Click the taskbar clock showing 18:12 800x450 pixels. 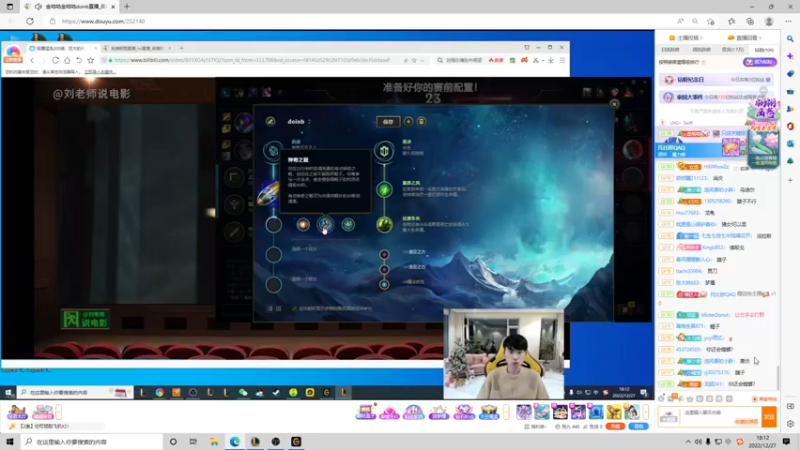[x=762, y=441]
